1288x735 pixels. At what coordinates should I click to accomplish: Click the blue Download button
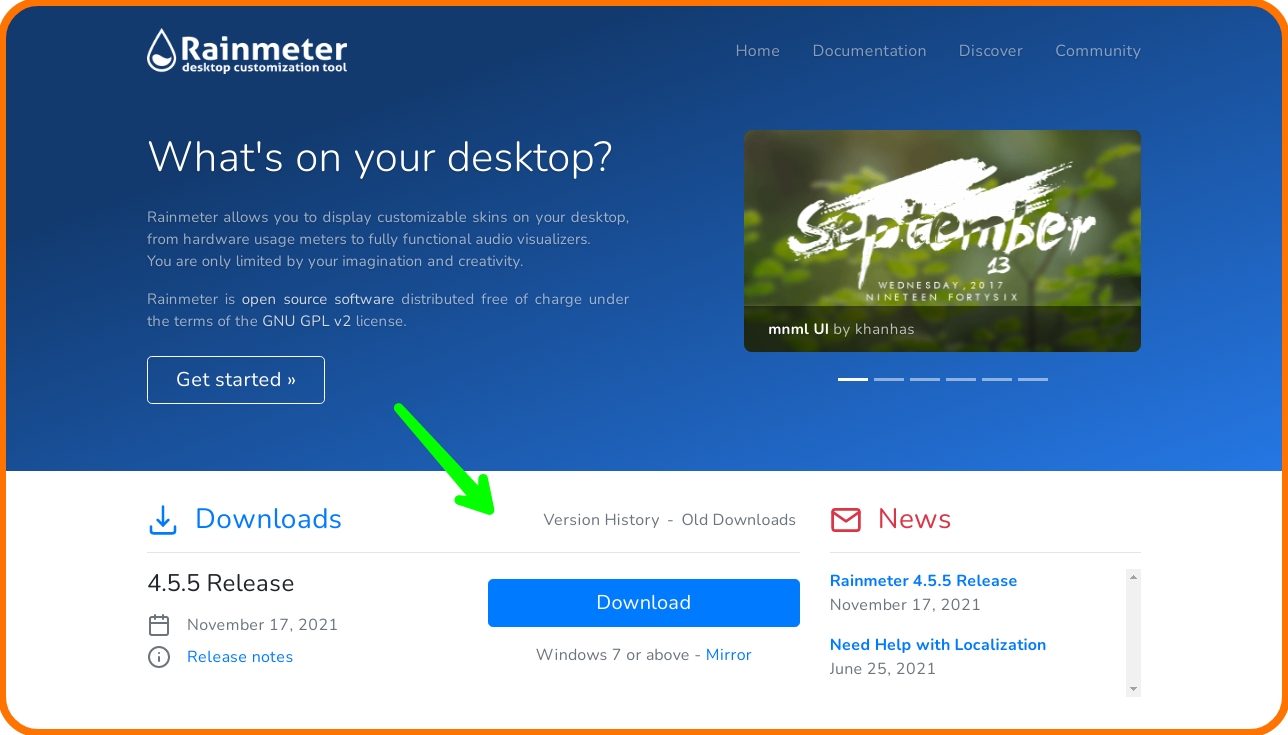point(644,603)
